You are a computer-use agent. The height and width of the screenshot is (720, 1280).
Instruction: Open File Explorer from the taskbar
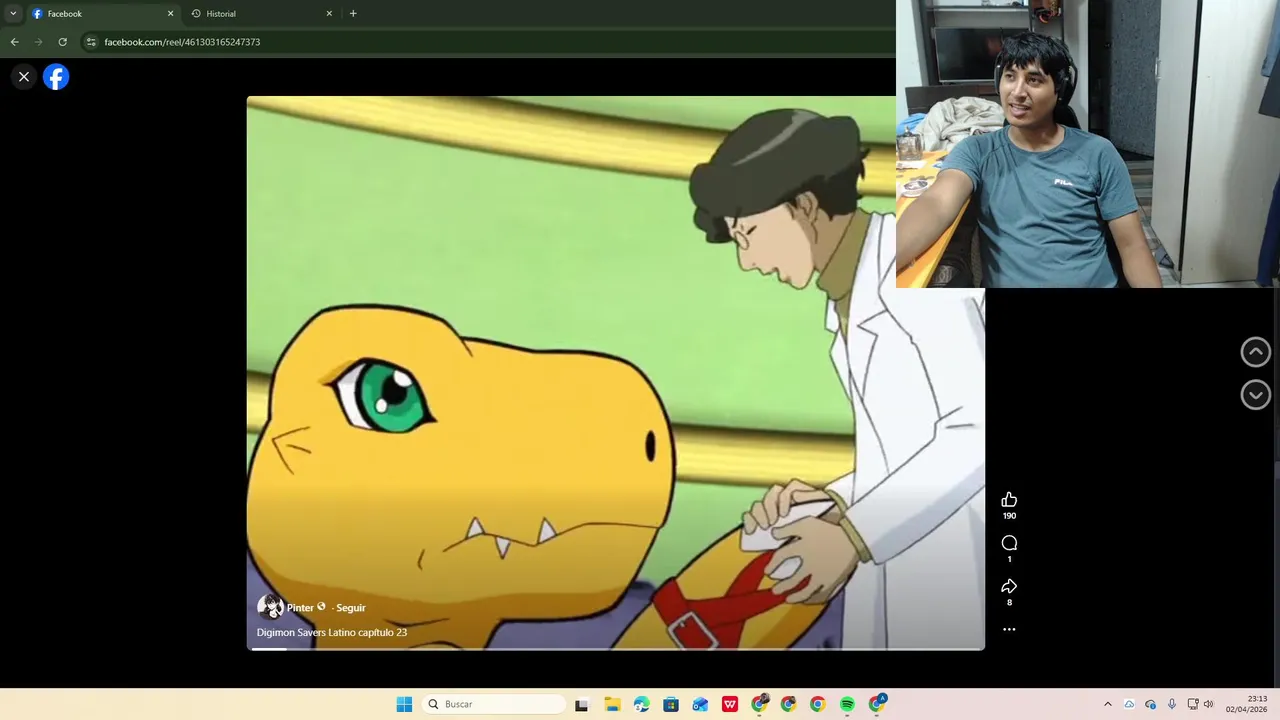point(612,704)
